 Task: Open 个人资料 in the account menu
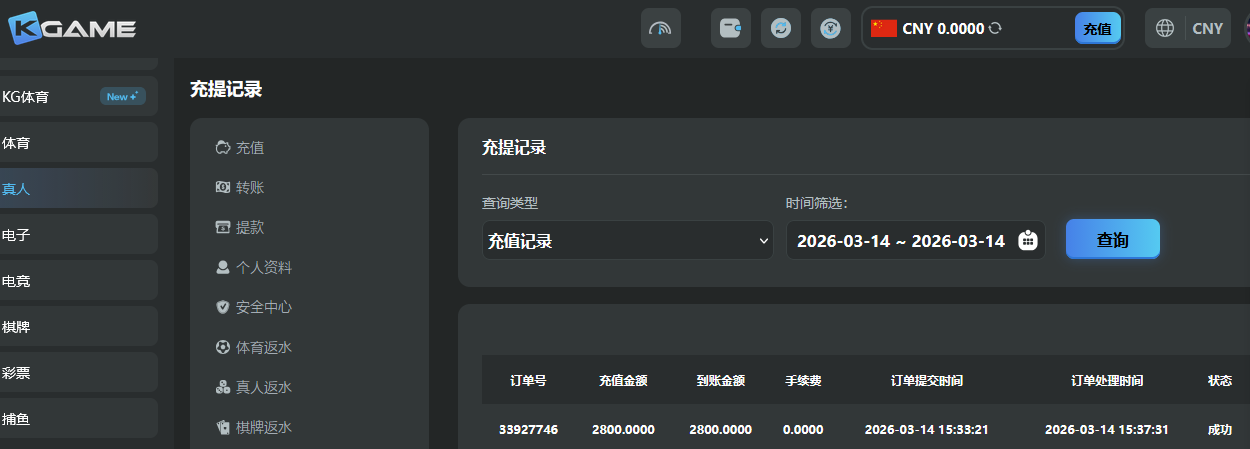pyautogui.click(x=263, y=267)
